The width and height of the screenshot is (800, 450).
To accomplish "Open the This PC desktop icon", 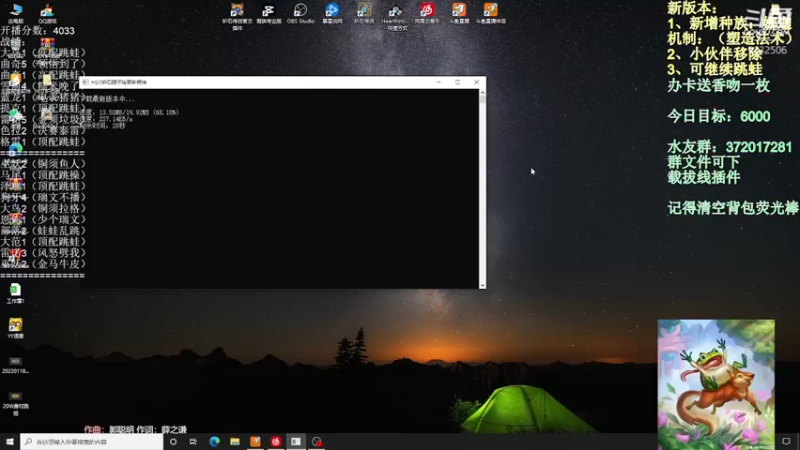I will click(16, 12).
